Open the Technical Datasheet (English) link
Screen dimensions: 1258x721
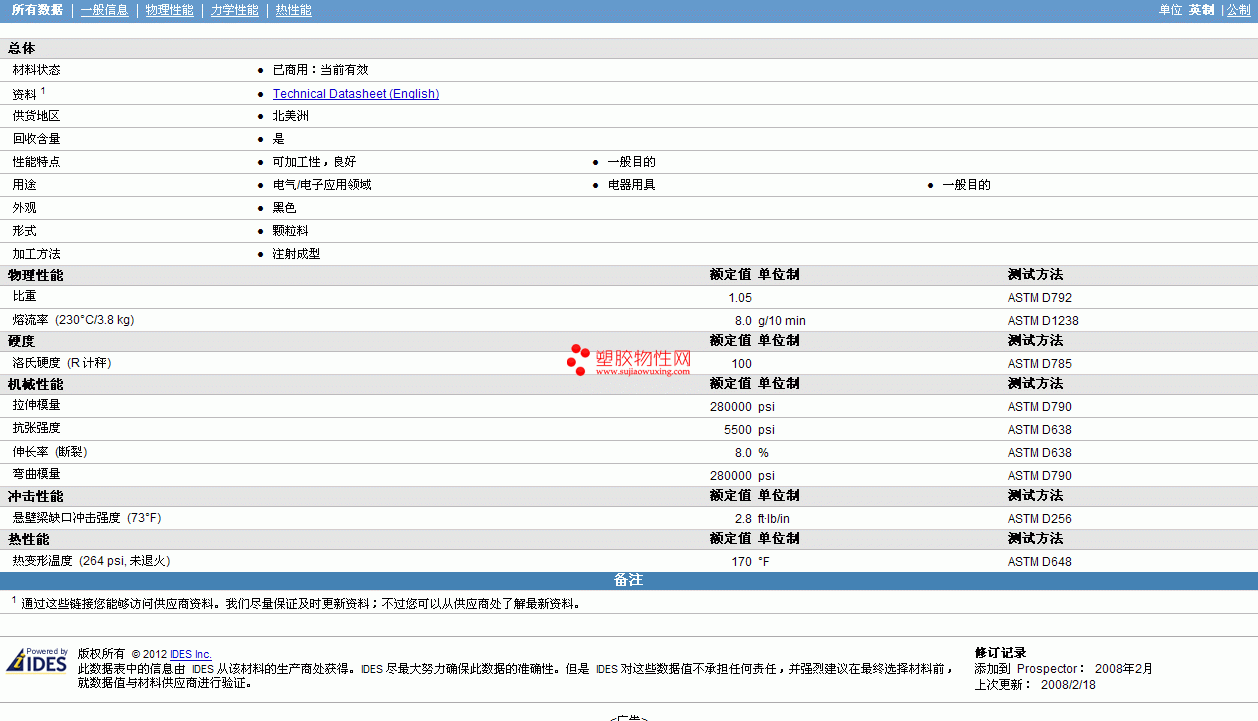356,94
